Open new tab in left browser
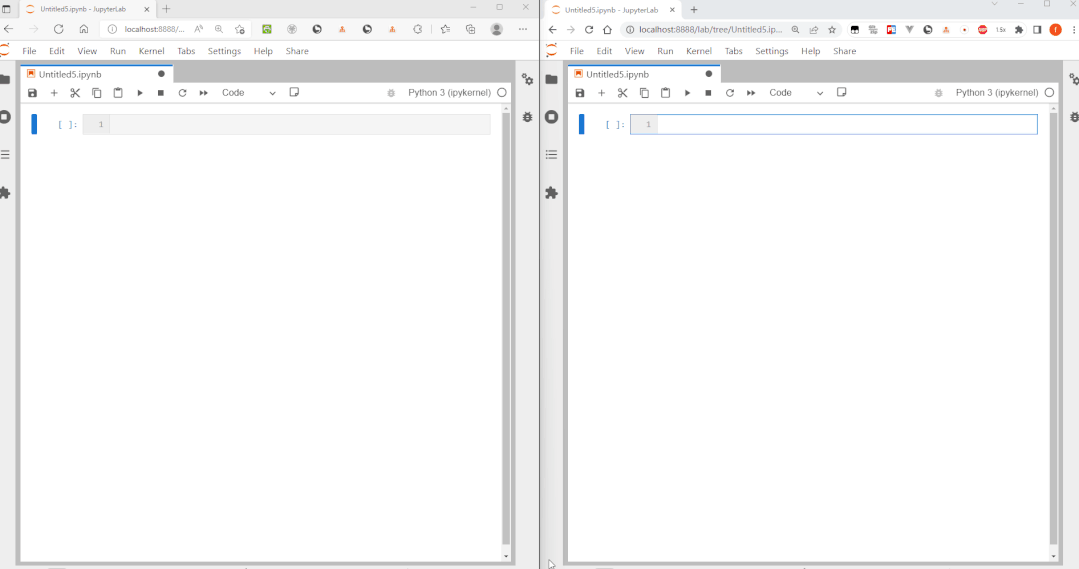The width and height of the screenshot is (1079, 569). click(x=166, y=9)
